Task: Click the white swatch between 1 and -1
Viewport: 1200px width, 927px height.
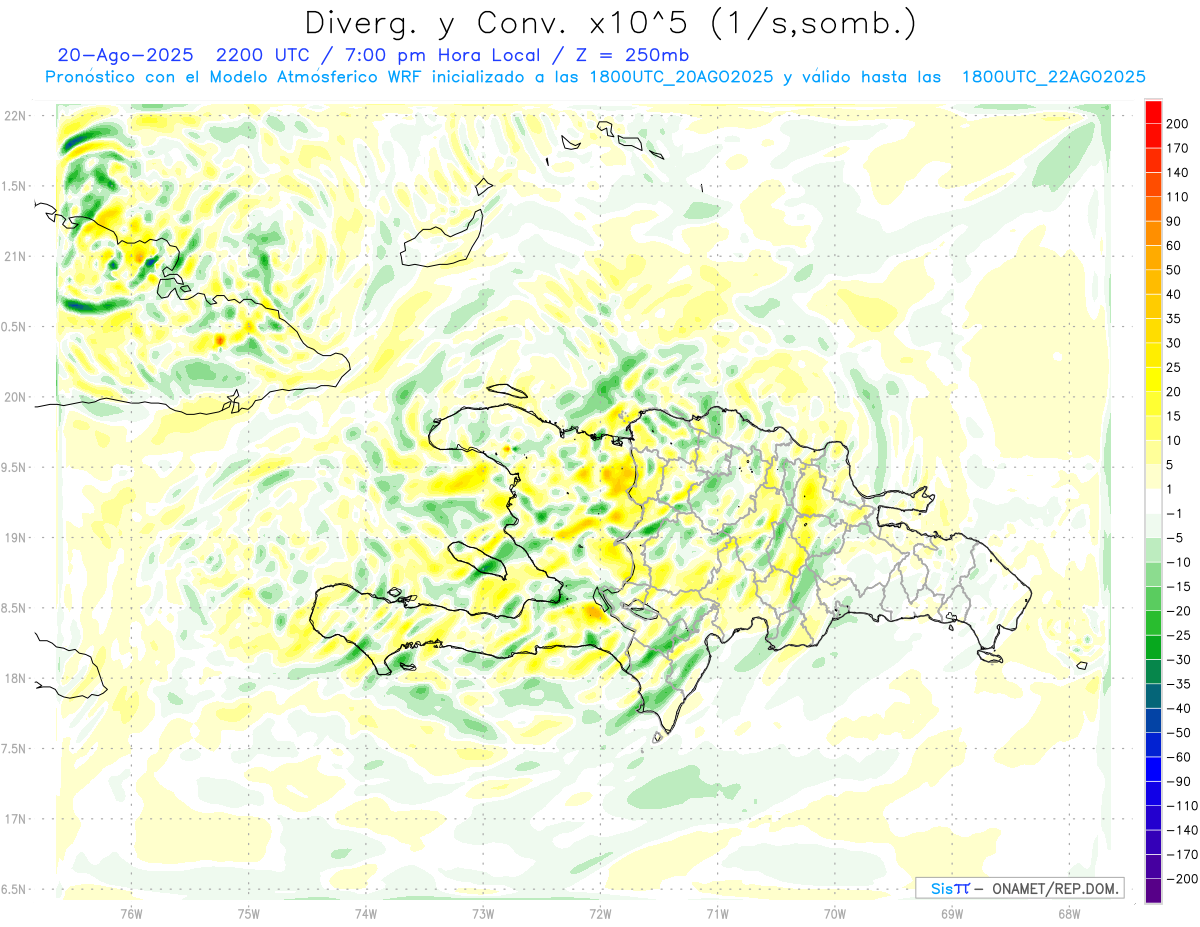Action: click(x=1153, y=501)
